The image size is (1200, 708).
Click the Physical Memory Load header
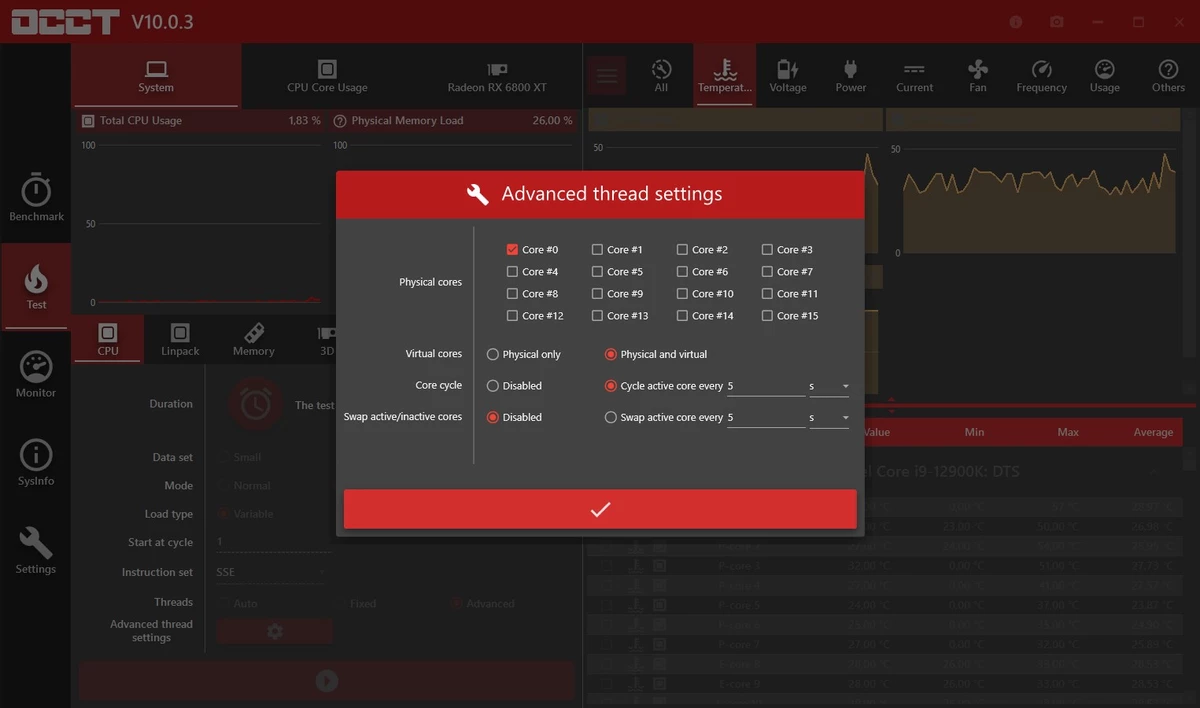tap(452, 120)
